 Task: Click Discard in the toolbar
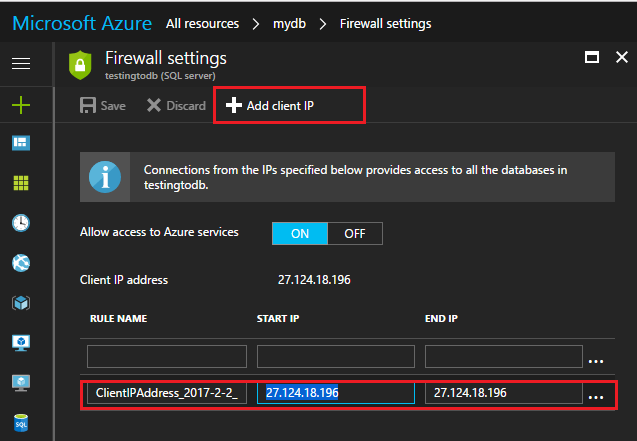point(176,106)
